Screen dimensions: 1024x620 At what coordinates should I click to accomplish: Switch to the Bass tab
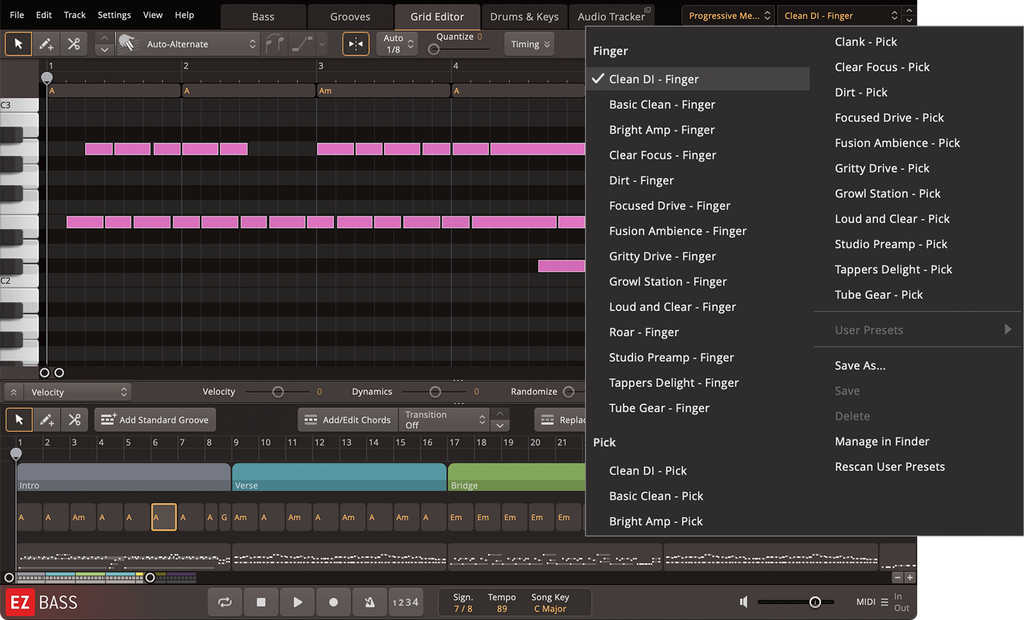point(263,16)
